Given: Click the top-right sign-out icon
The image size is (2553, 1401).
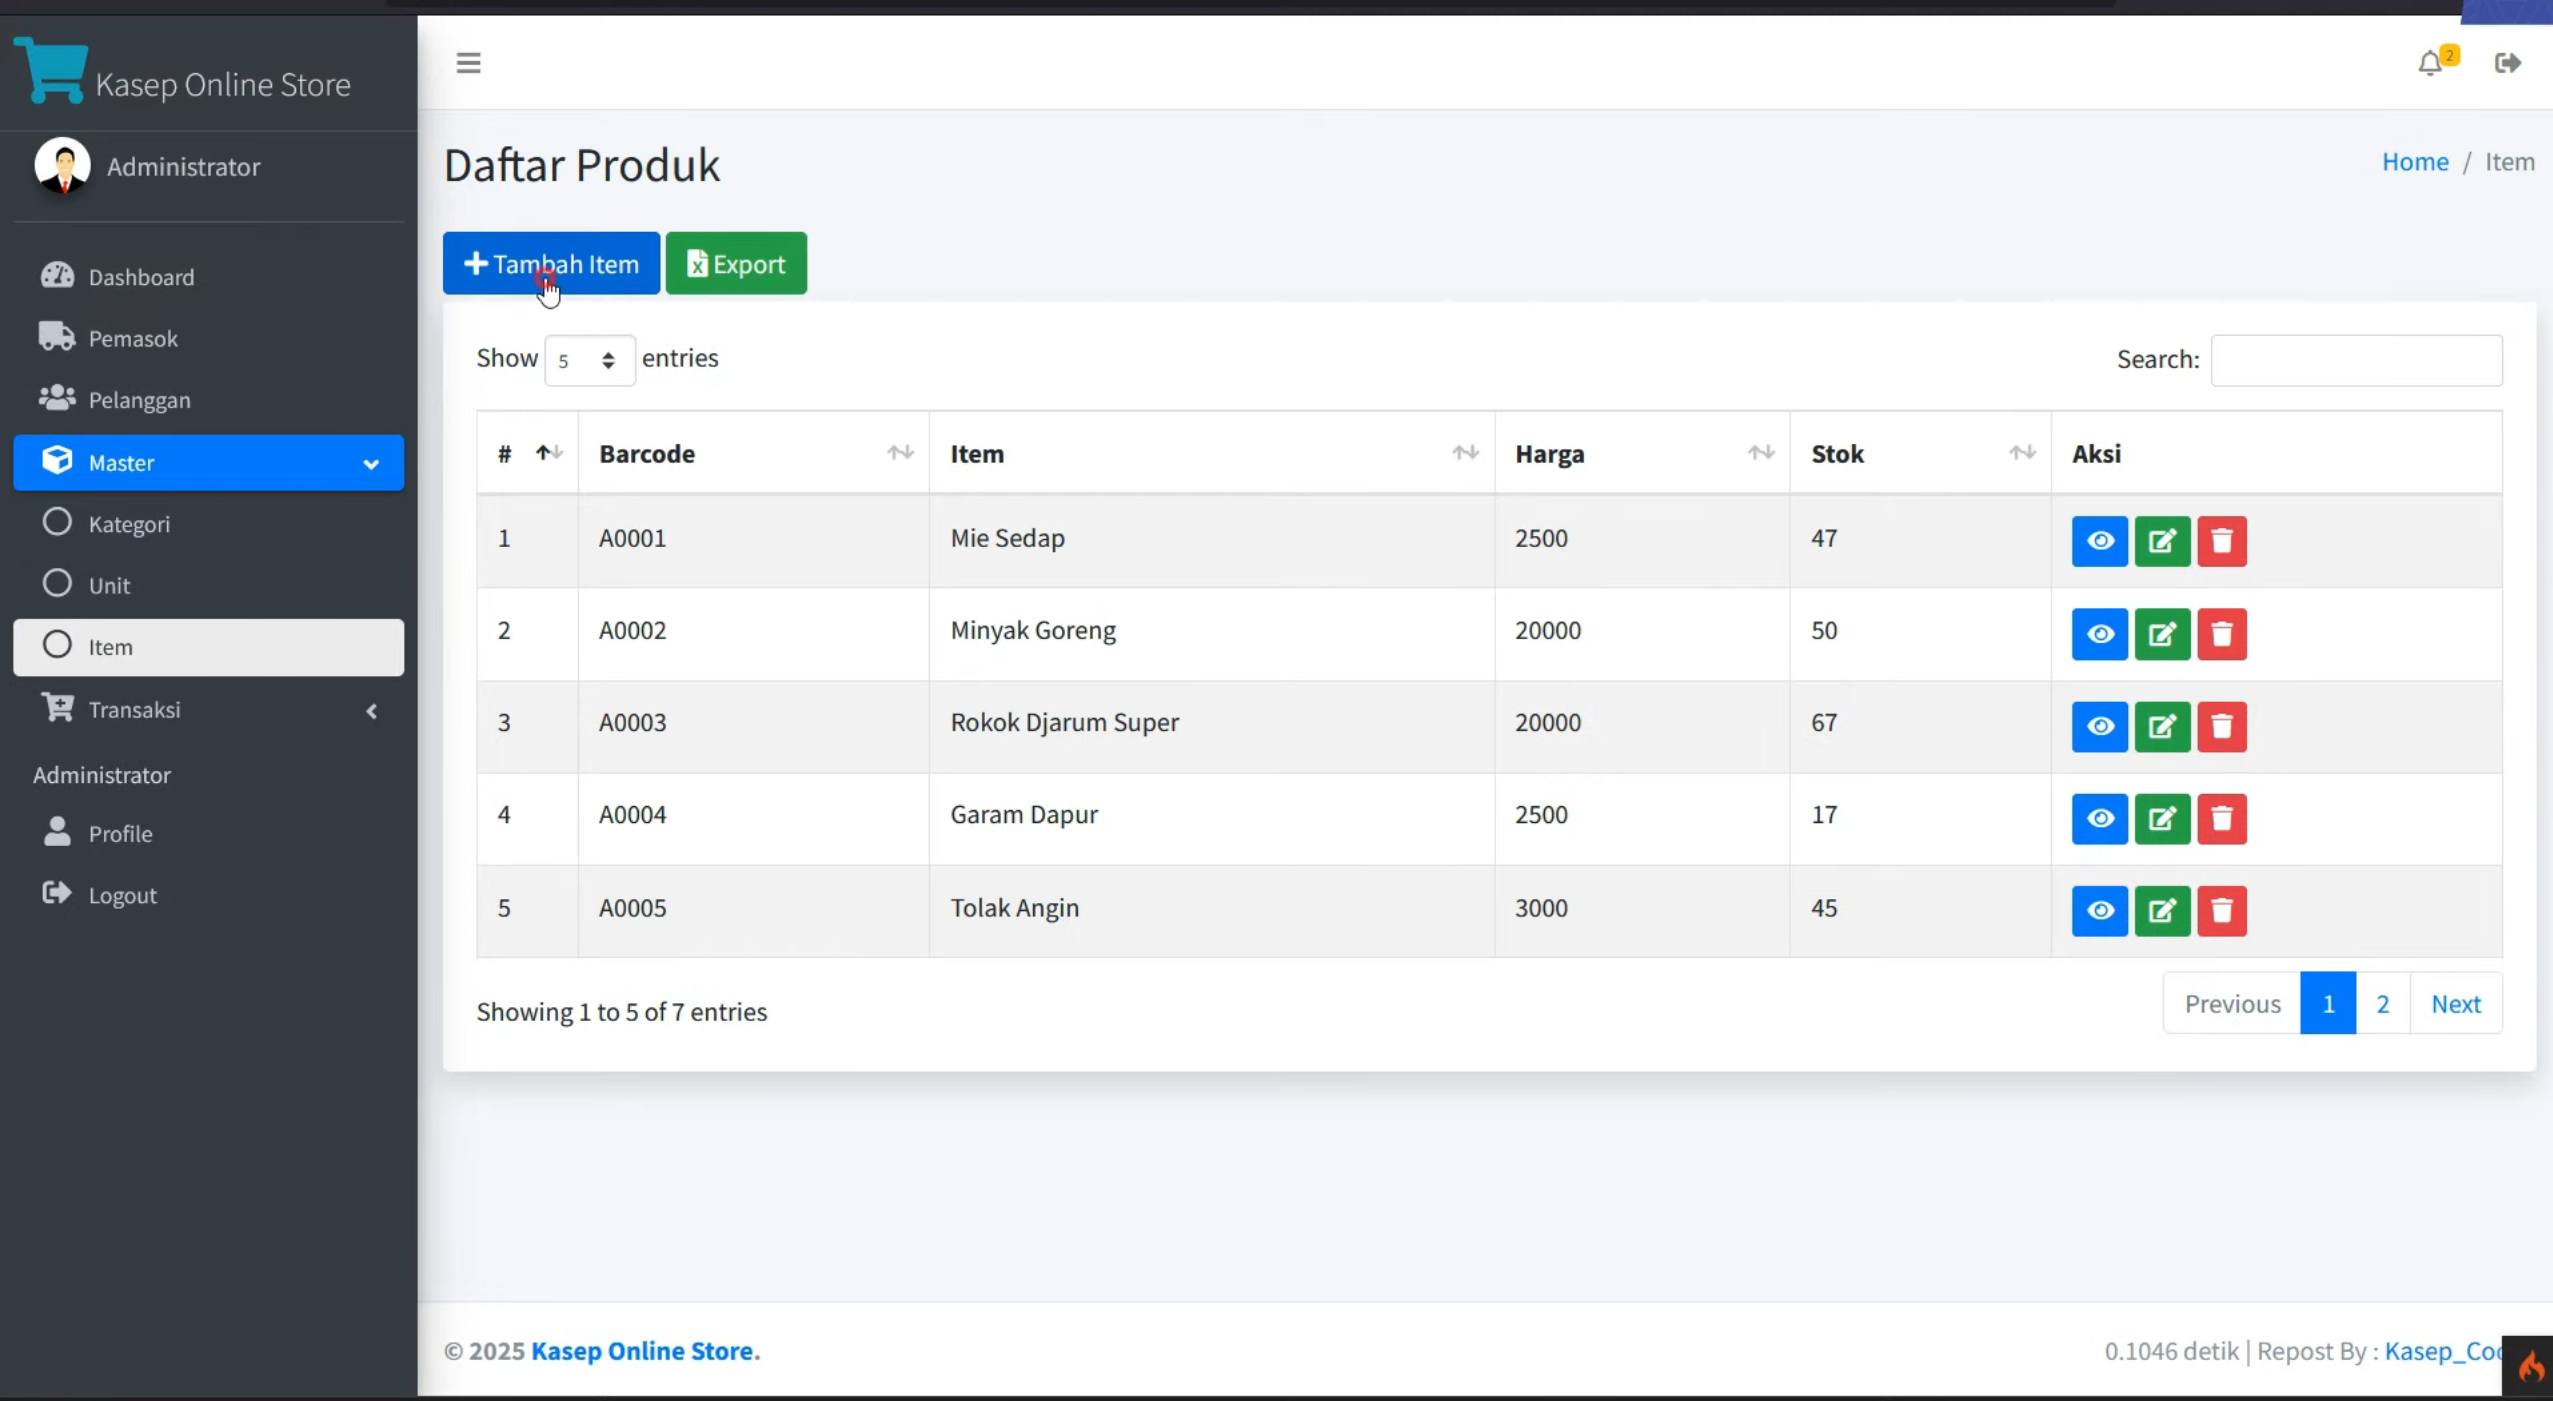Looking at the screenshot, I should click(x=2507, y=63).
